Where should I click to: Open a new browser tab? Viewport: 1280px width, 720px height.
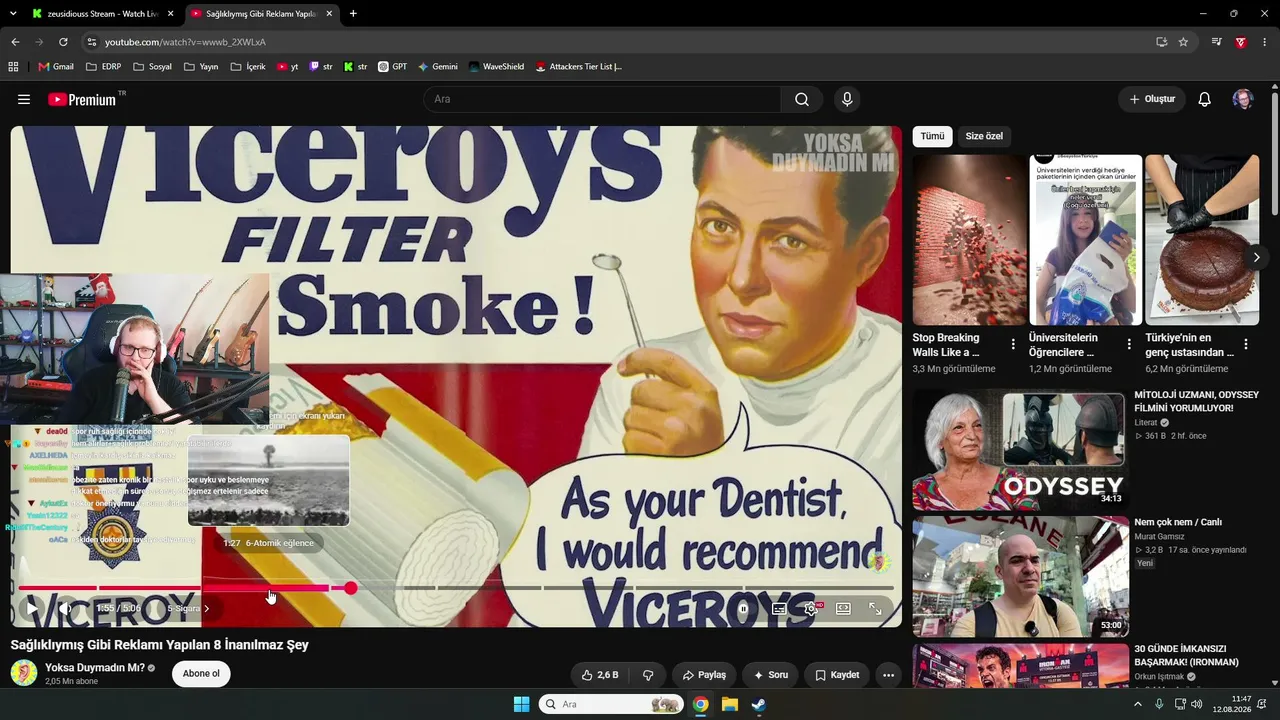[353, 14]
